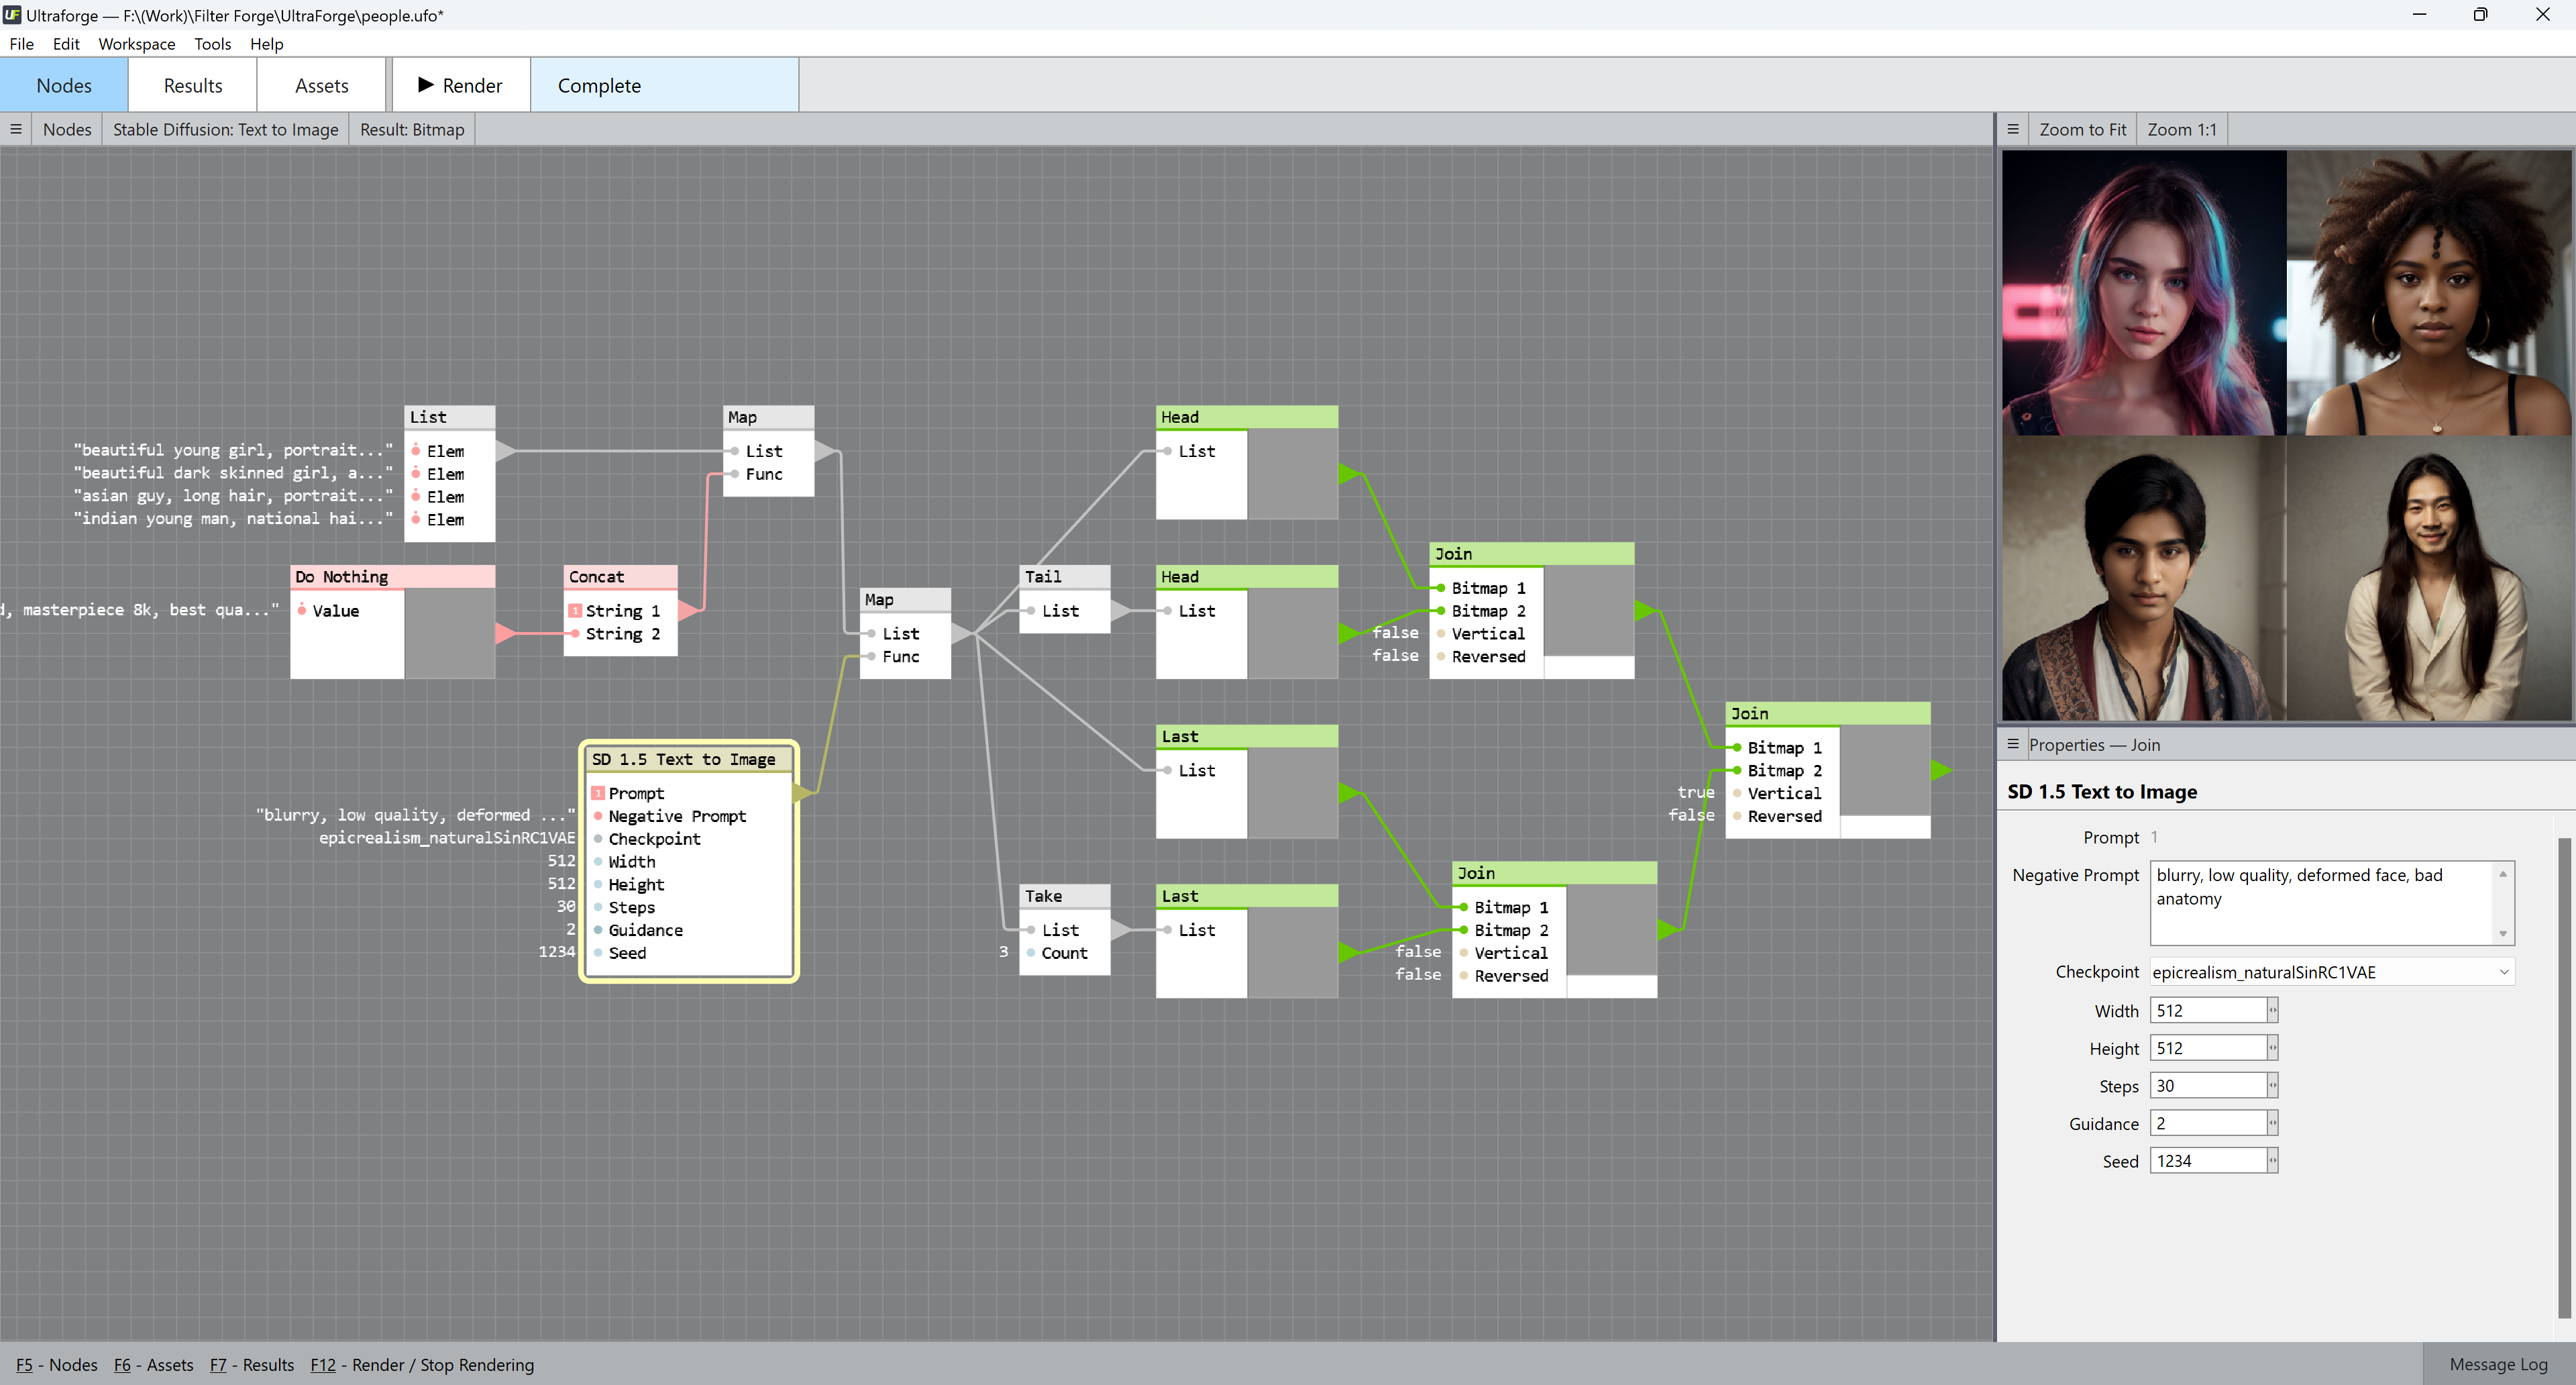This screenshot has width=2576, height=1385.
Task: Open the node editor hamburger menu
Action: click(x=16, y=129)
